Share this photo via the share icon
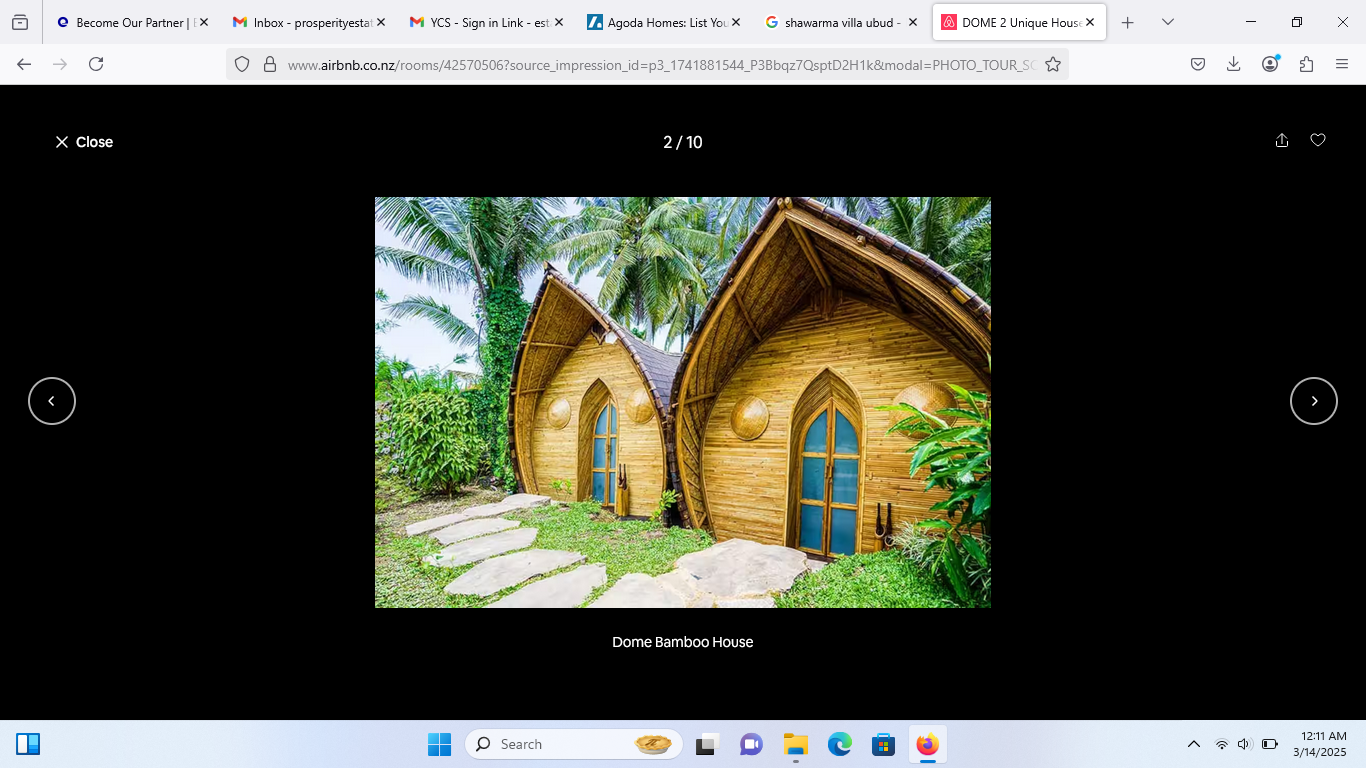The height and width of the screenshot is (768, 1366). pos(1282,141)
